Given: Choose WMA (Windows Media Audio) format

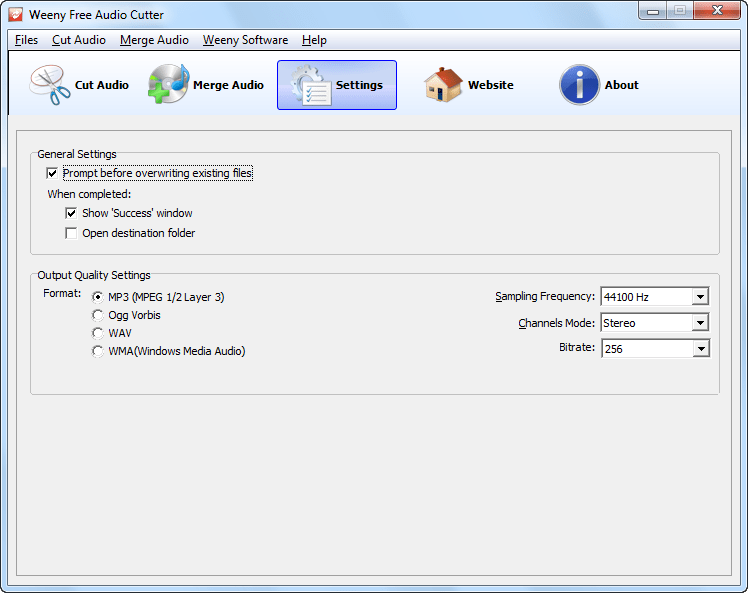Looking at the screenshot, I should click(97, 351).
